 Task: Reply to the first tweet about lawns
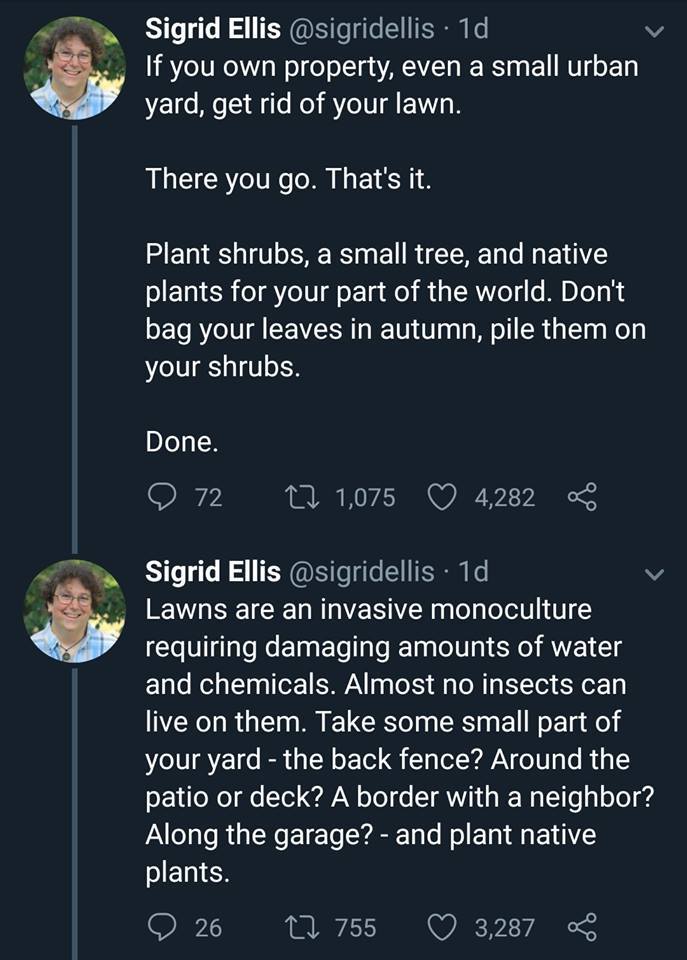161,497
